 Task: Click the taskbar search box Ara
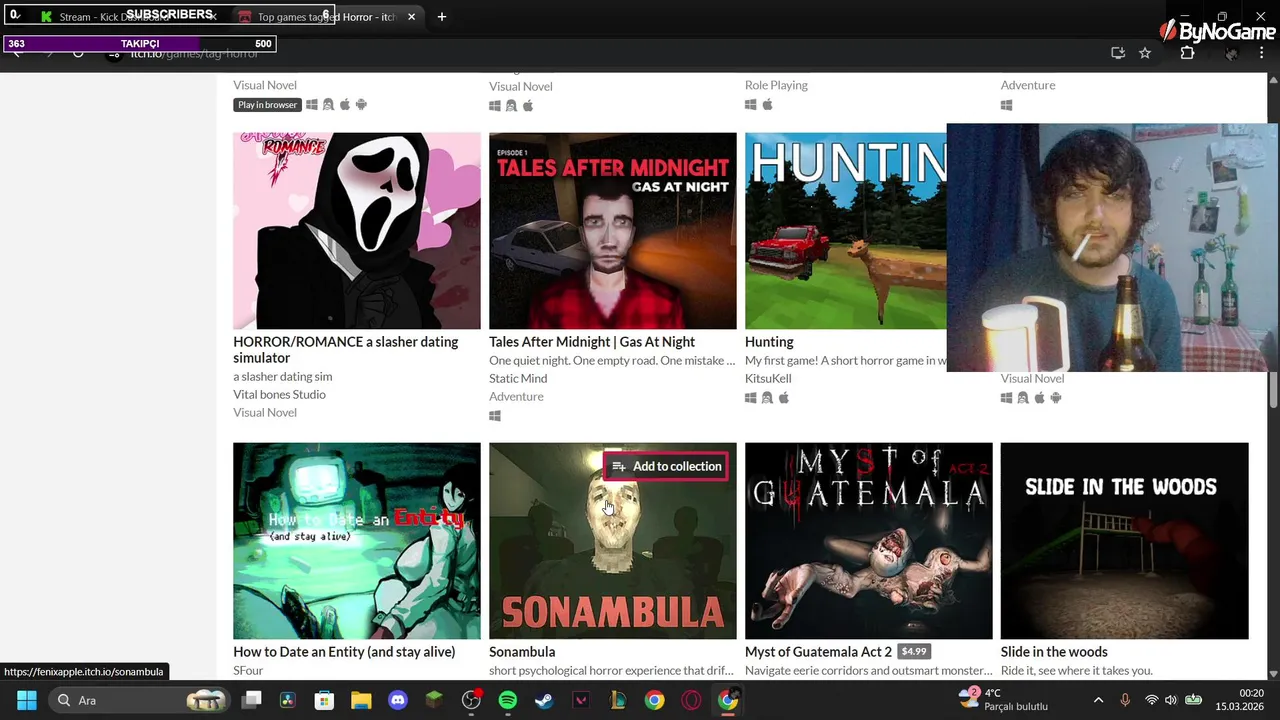(x=139, y=700)
